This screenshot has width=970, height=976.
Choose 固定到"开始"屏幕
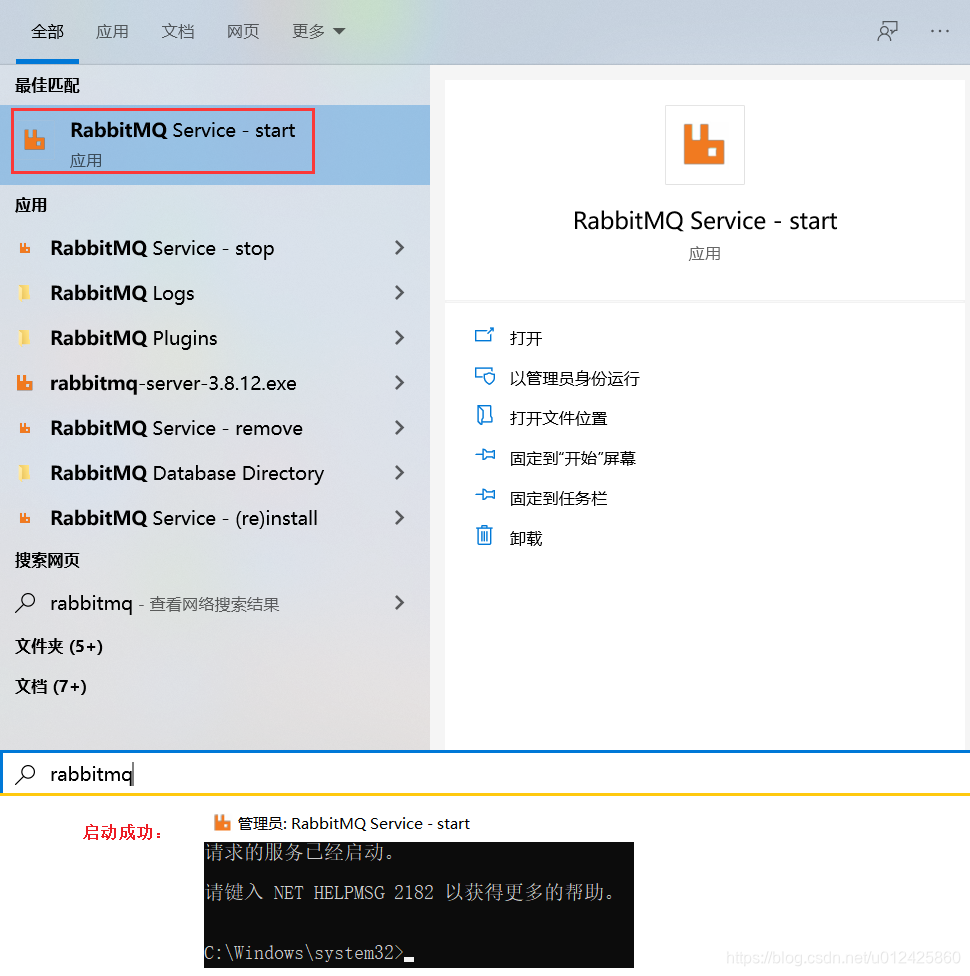tap(572, 459)
